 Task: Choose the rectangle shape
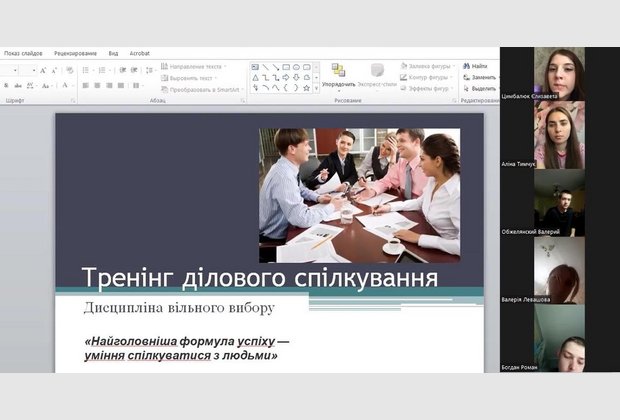pos(286,67)
